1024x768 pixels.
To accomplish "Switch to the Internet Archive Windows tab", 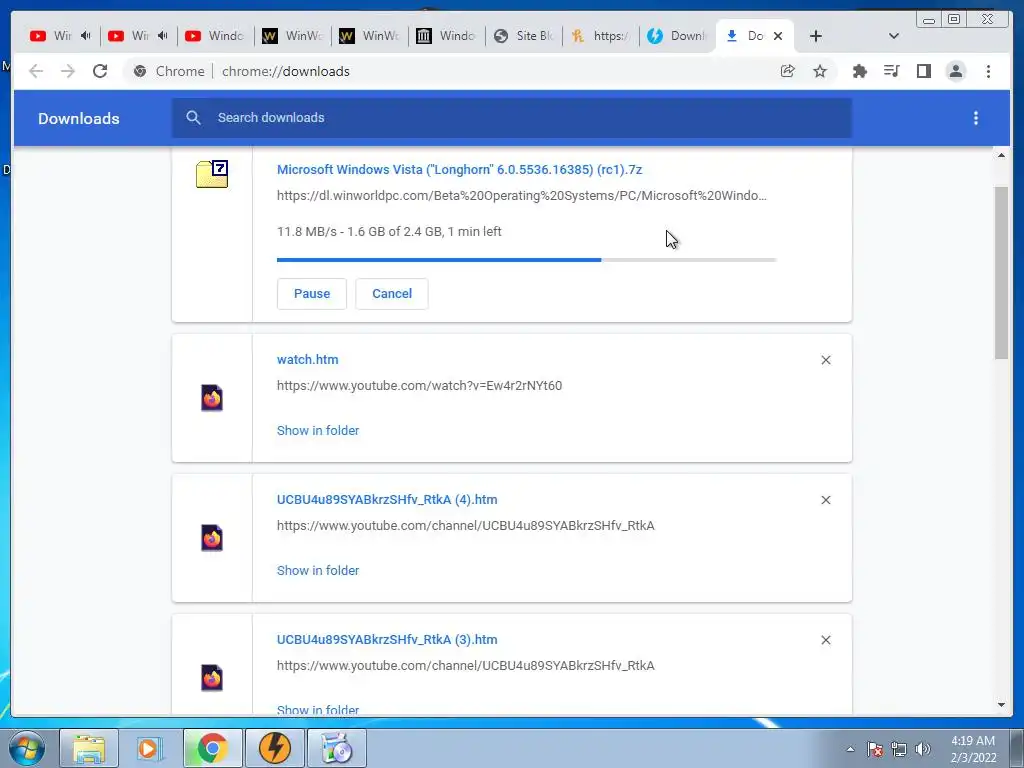I will (x=446, y=36).
